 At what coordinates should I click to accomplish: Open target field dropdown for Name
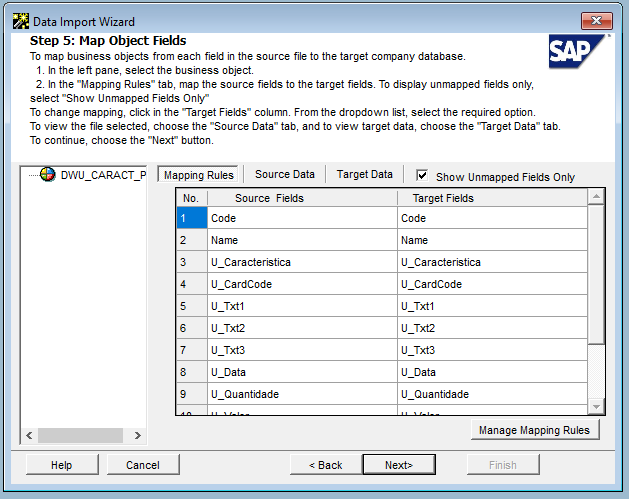coord(491,240)
